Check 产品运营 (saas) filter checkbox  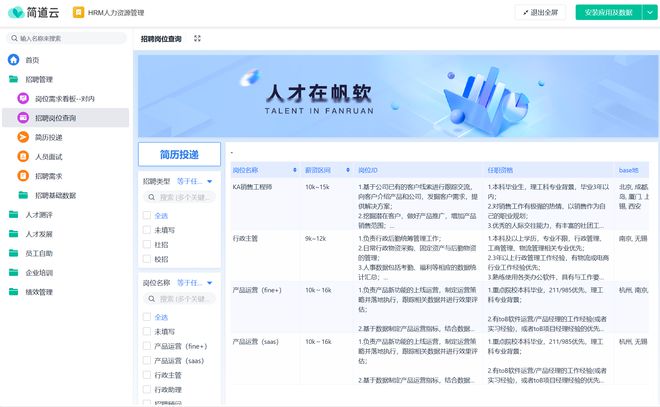tap(147, 360)
